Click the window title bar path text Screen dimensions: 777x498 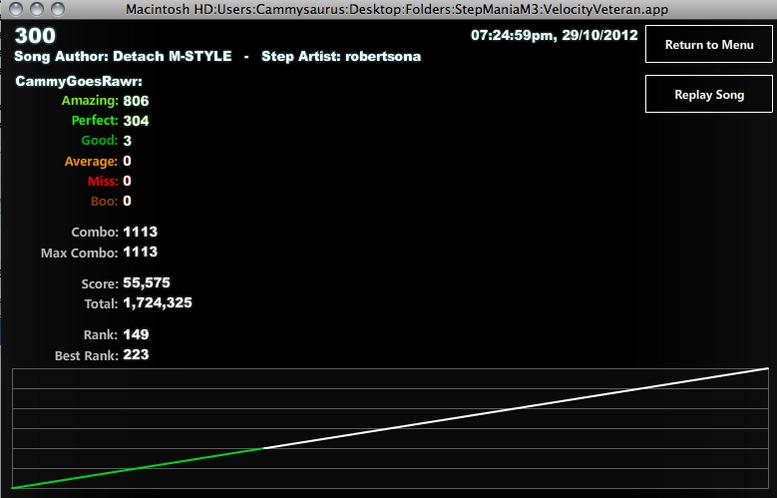click(x=397, y=9)
